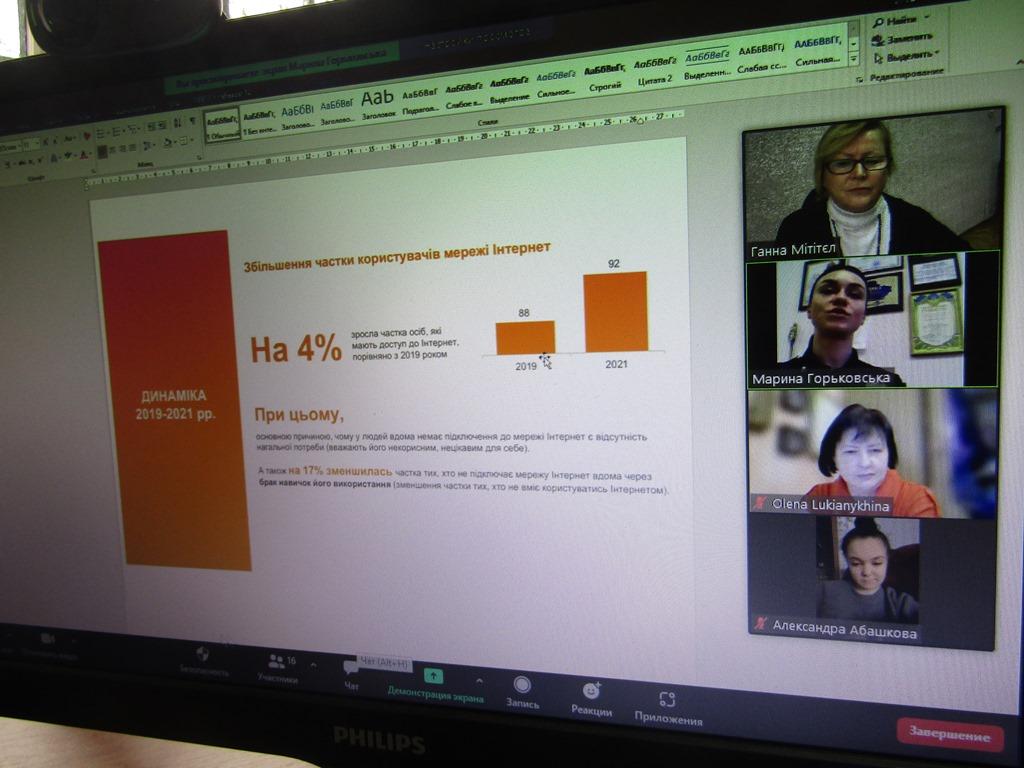Open the Styles pane dialog launcher
This screenshot has width=1024, height=768.
859,79
